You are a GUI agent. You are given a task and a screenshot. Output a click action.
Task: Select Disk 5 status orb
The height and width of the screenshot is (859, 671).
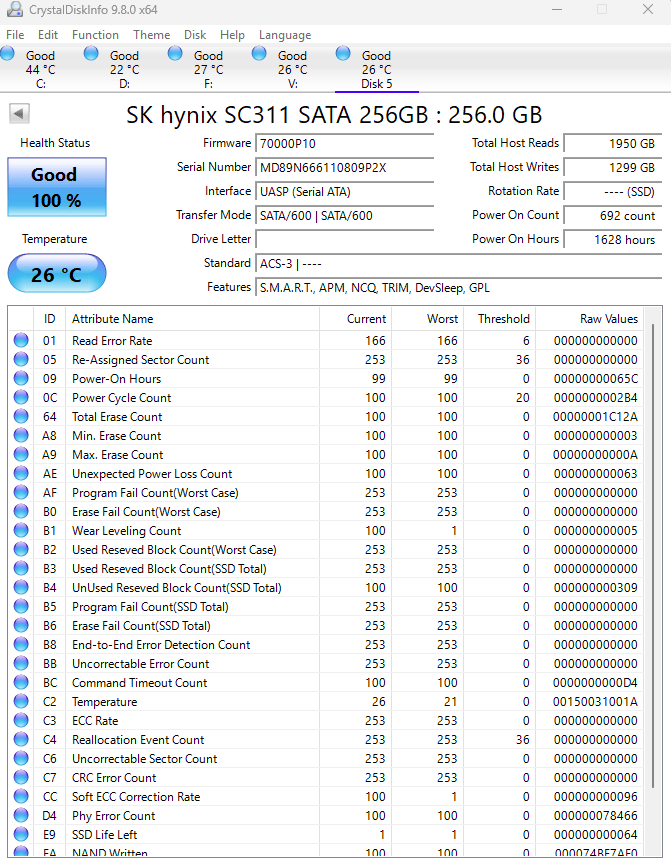(x=343, y=53)
